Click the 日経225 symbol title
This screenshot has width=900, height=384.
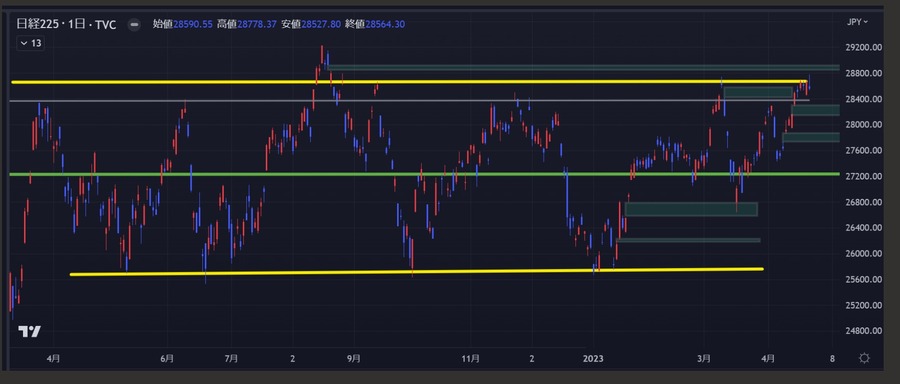coord(38,25)
